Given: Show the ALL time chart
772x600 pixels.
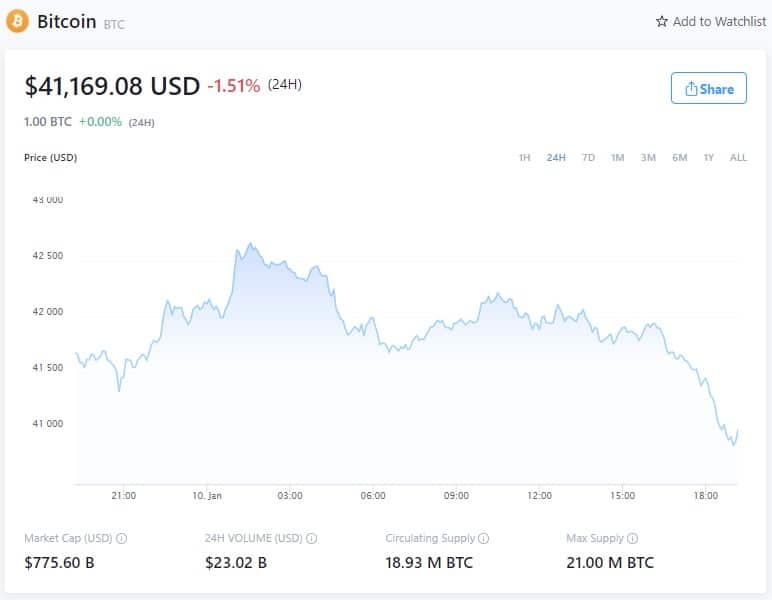Looking at the screenshot, I should (738, 158).
